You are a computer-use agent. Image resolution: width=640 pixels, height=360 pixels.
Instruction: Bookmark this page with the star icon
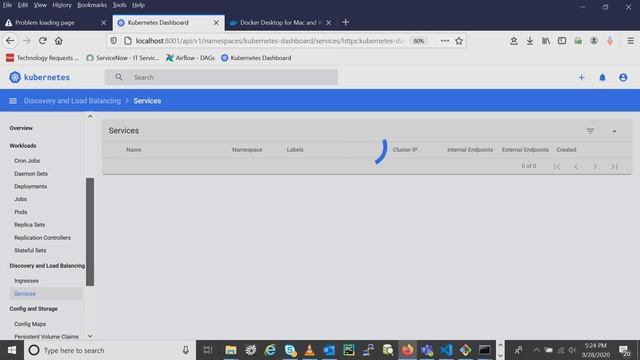coord(459,41)
